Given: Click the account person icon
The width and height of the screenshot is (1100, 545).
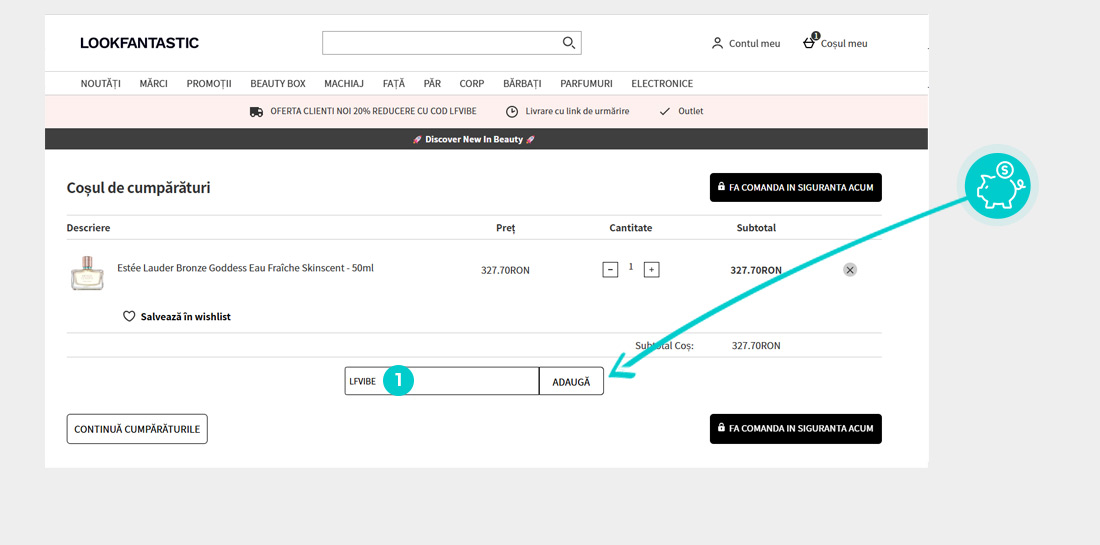Looking at the screenshot, I should click(717, 43).
